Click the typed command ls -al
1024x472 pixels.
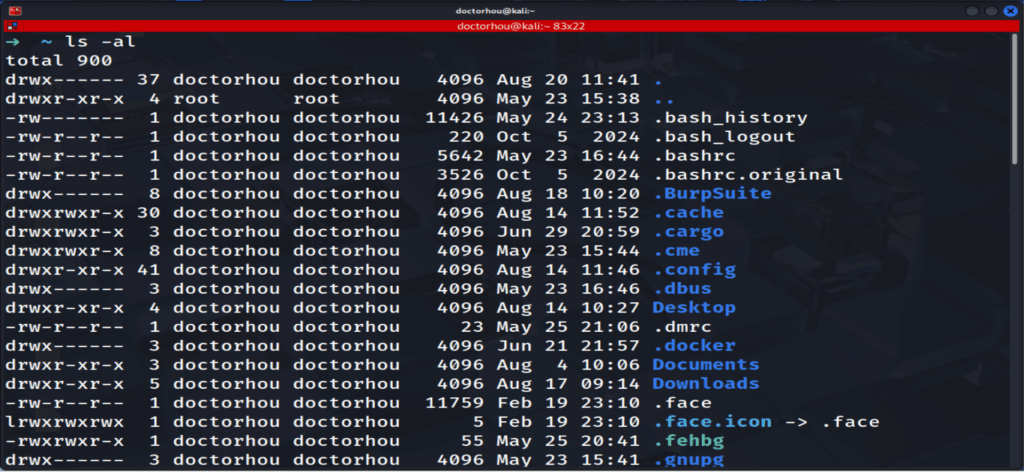click(x=100, y=42)
